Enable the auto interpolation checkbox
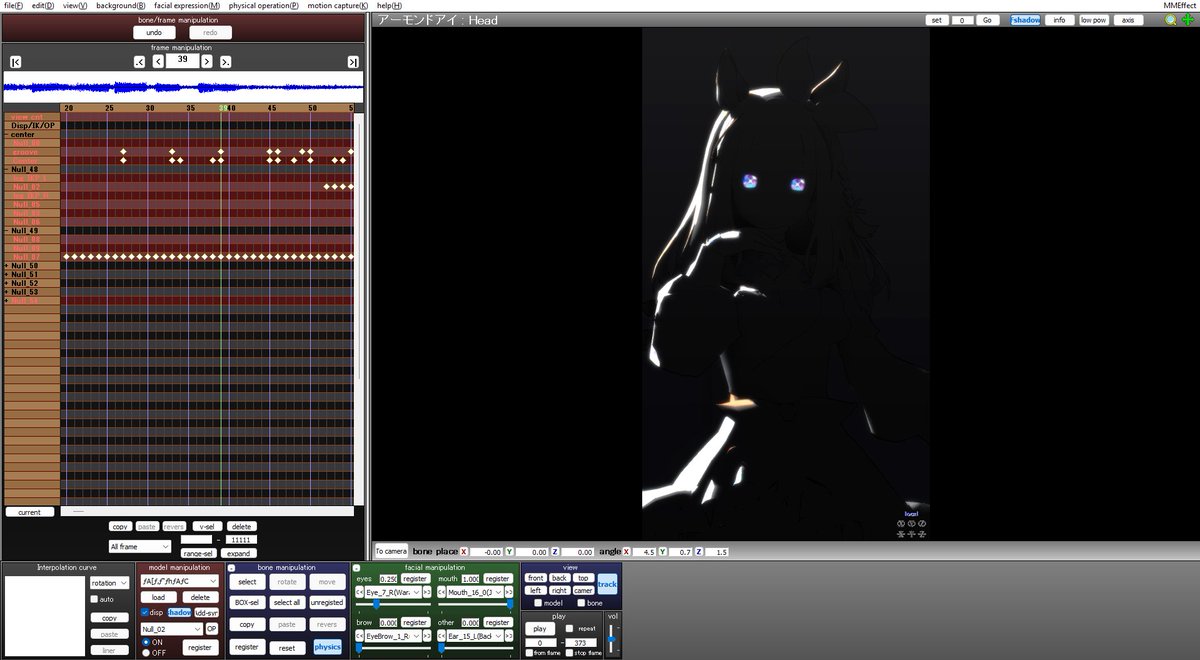This screenshot has height=660, width=1200. click(x=95, y=599)
